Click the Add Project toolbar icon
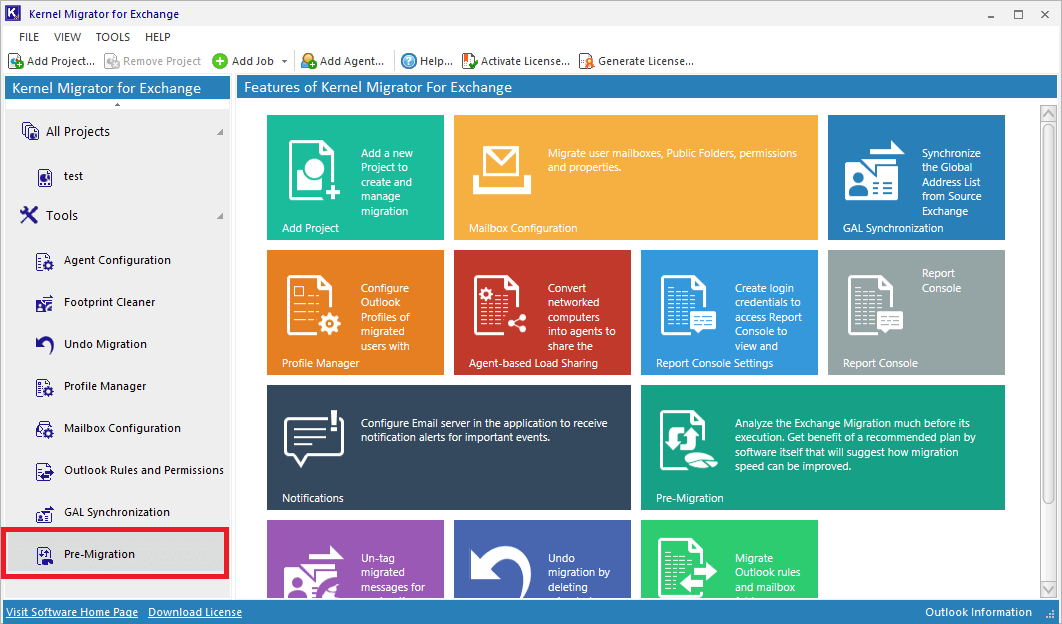This screenshot has width=1062, height=624. pyautogui.click(x=16, y=61)
